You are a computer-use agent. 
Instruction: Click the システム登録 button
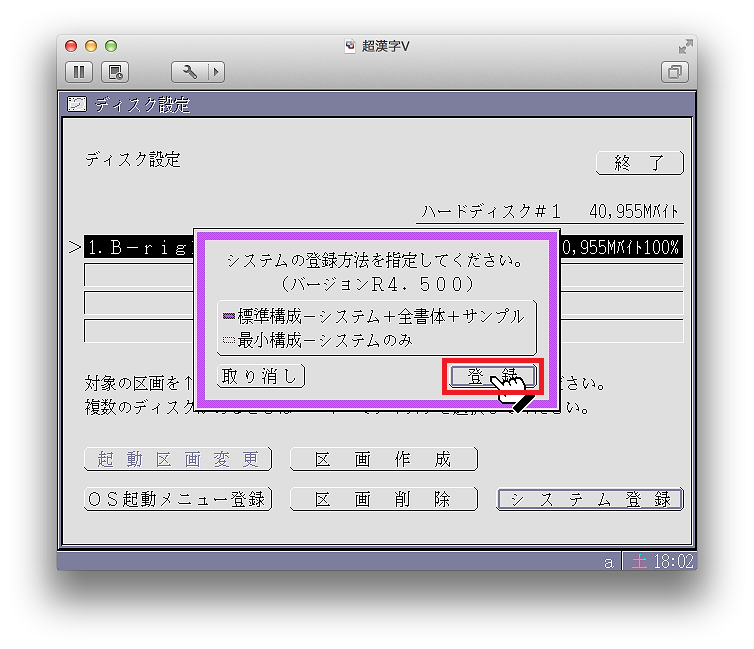point(590,499)
